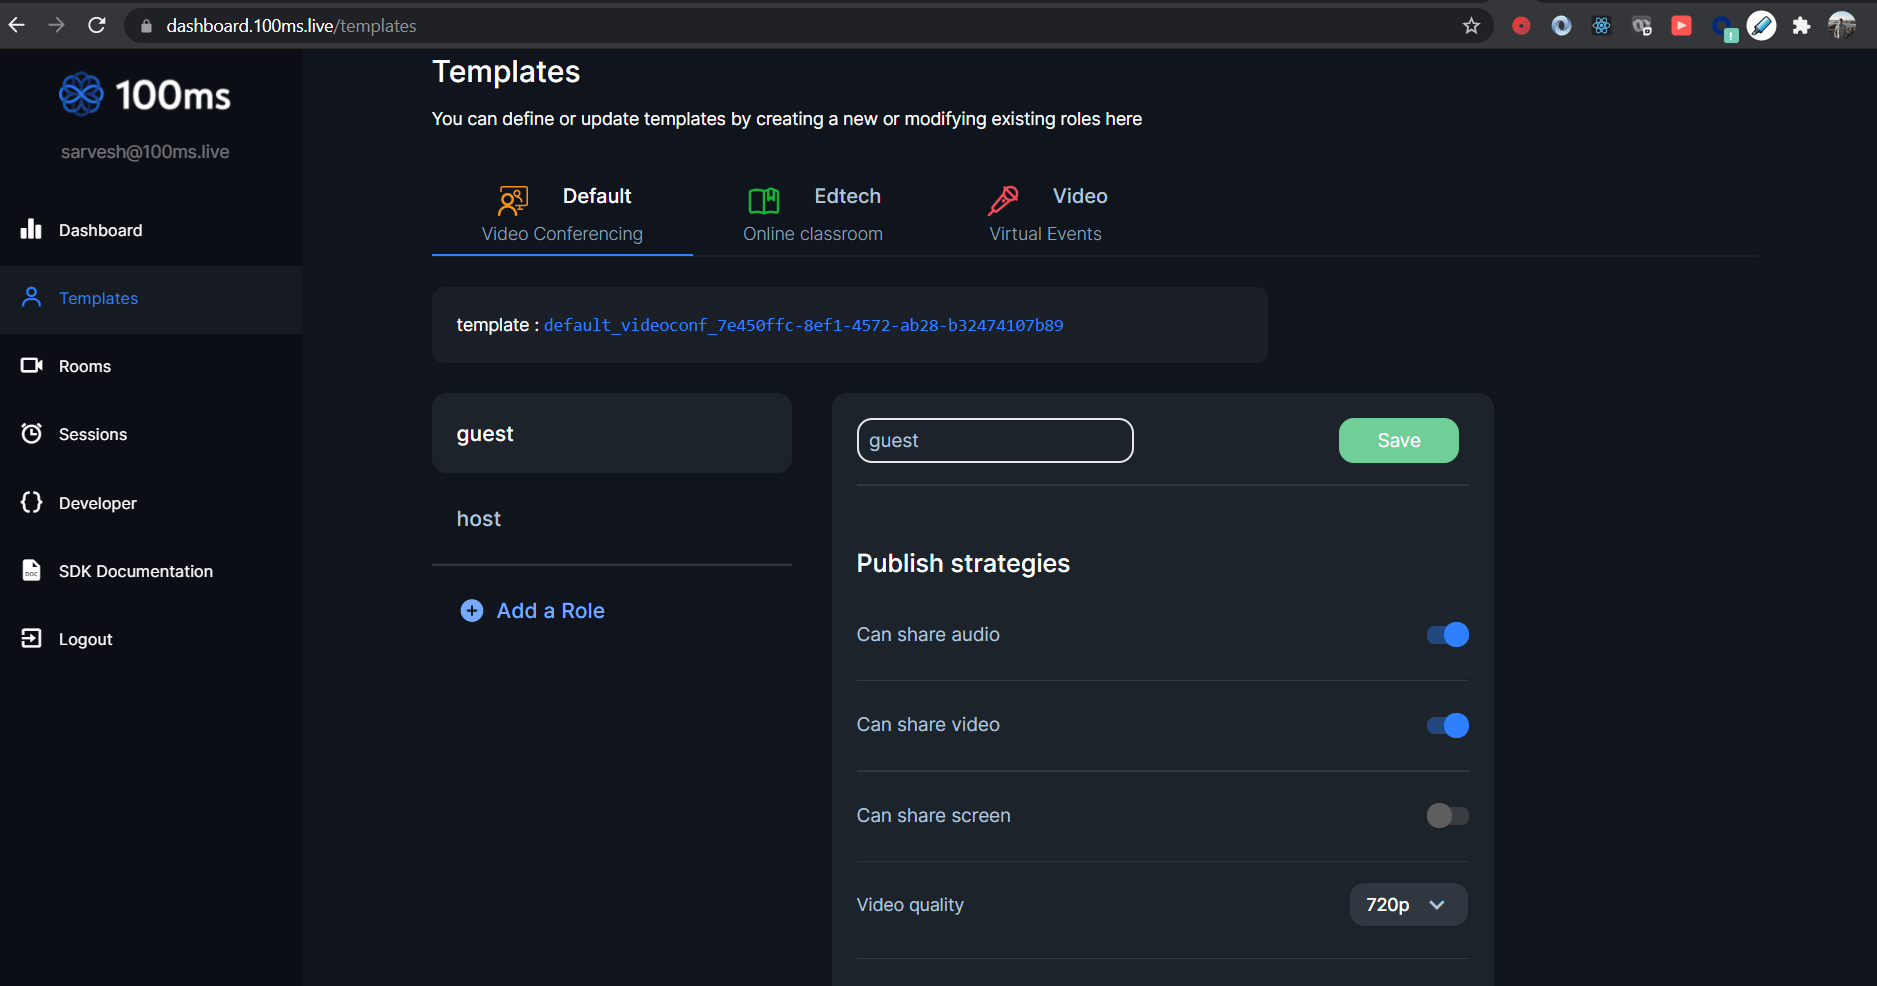The image size is (1877, 986).
Task: Click the 100ms logo icon
Action: (x=81, y=95)
